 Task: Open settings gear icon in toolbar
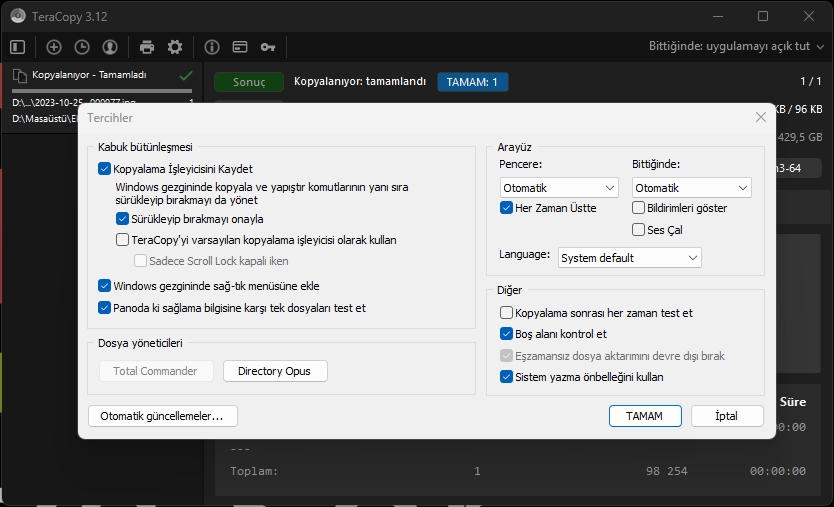point(175,47)
